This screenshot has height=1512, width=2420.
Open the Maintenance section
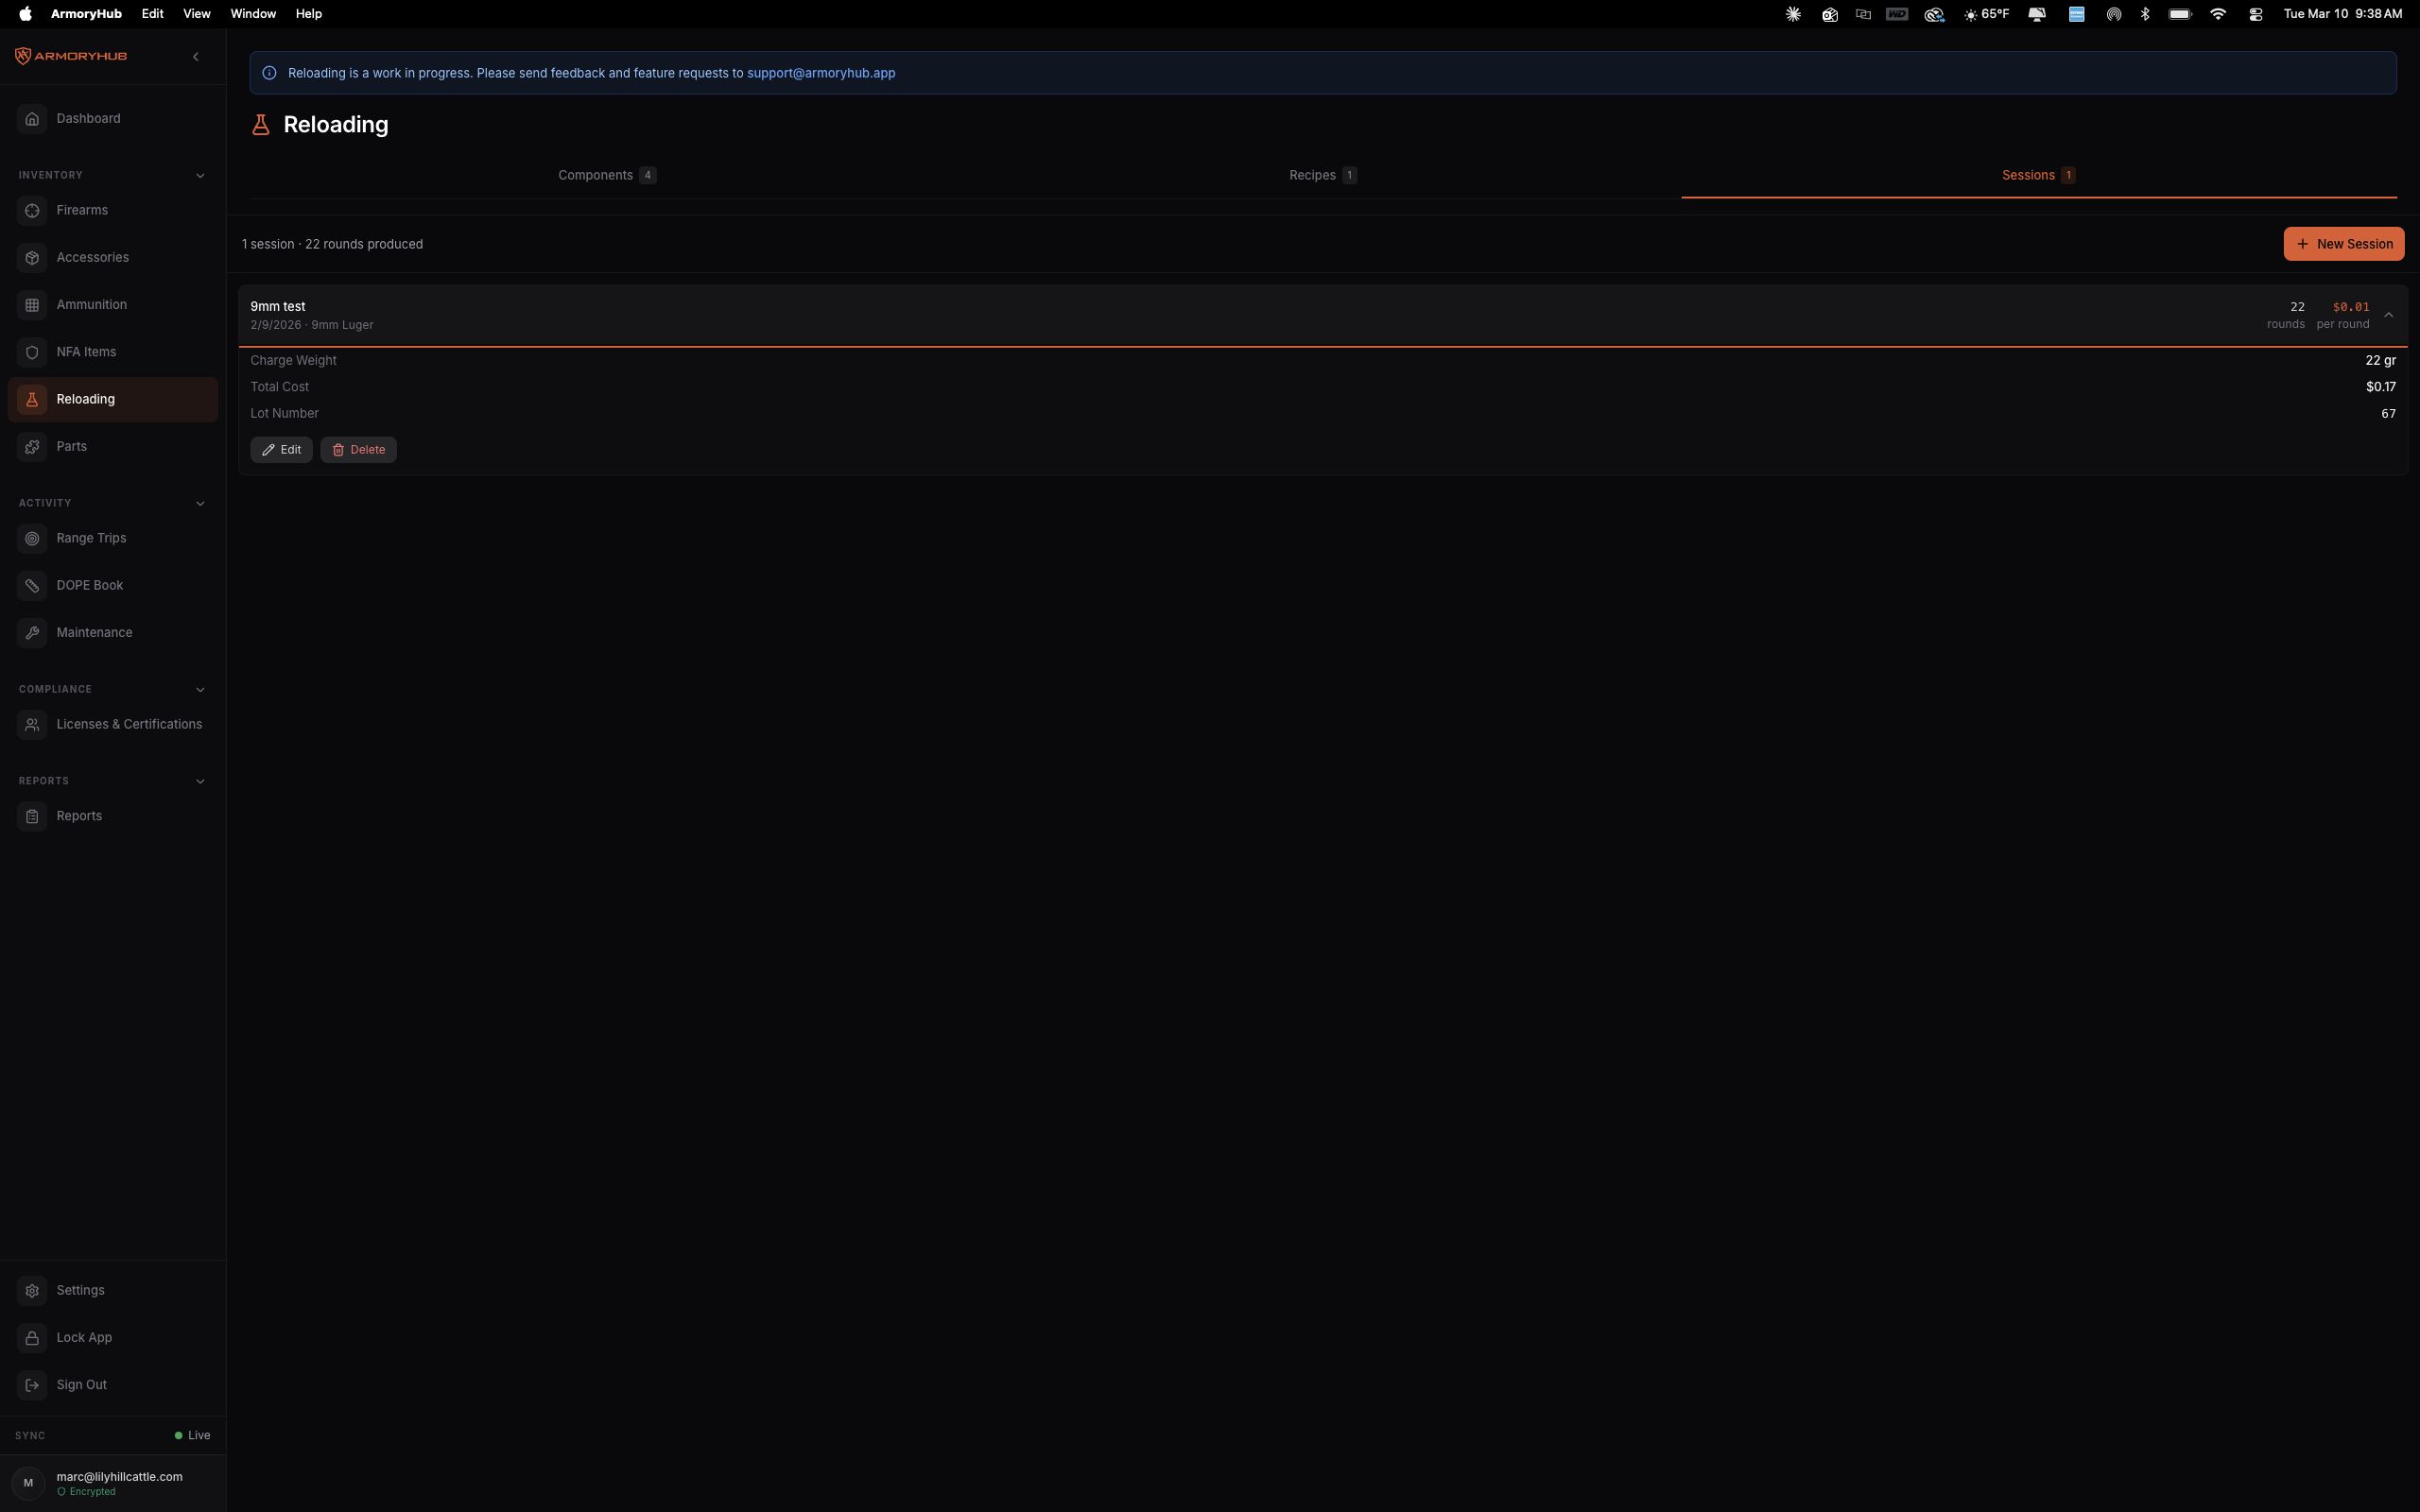[x=94, y=632]
